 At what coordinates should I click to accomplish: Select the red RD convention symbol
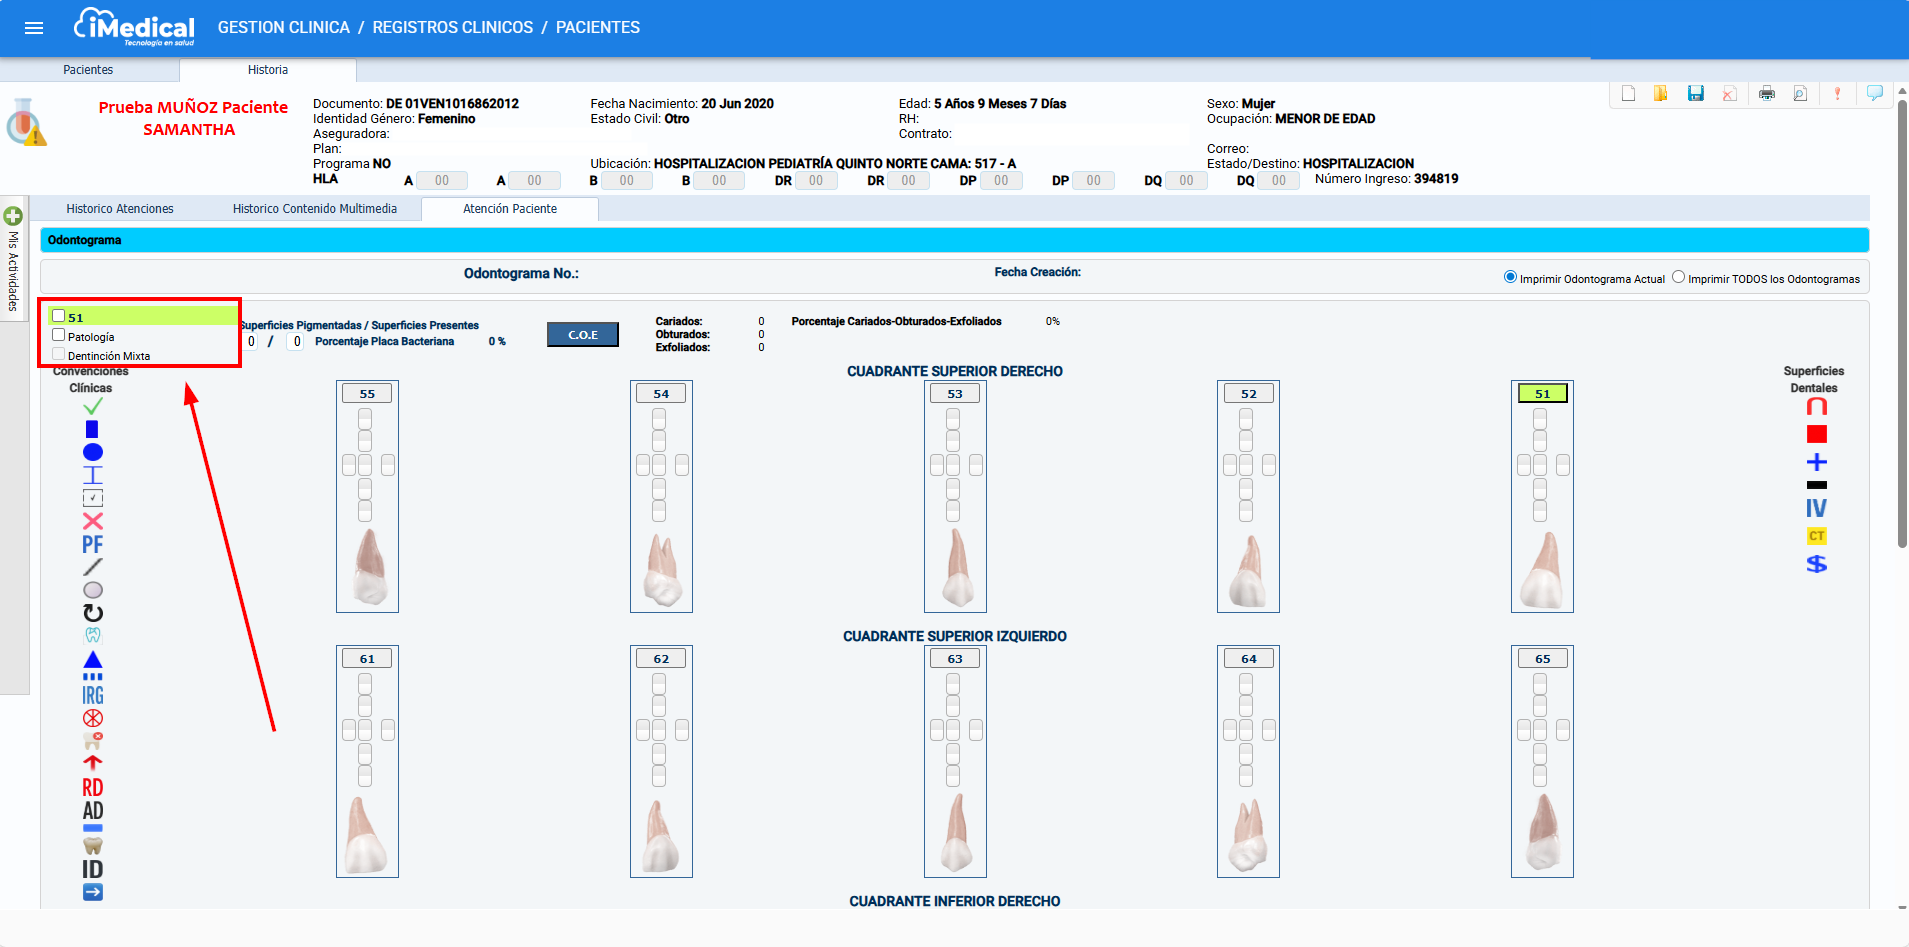tap(92, 787)
